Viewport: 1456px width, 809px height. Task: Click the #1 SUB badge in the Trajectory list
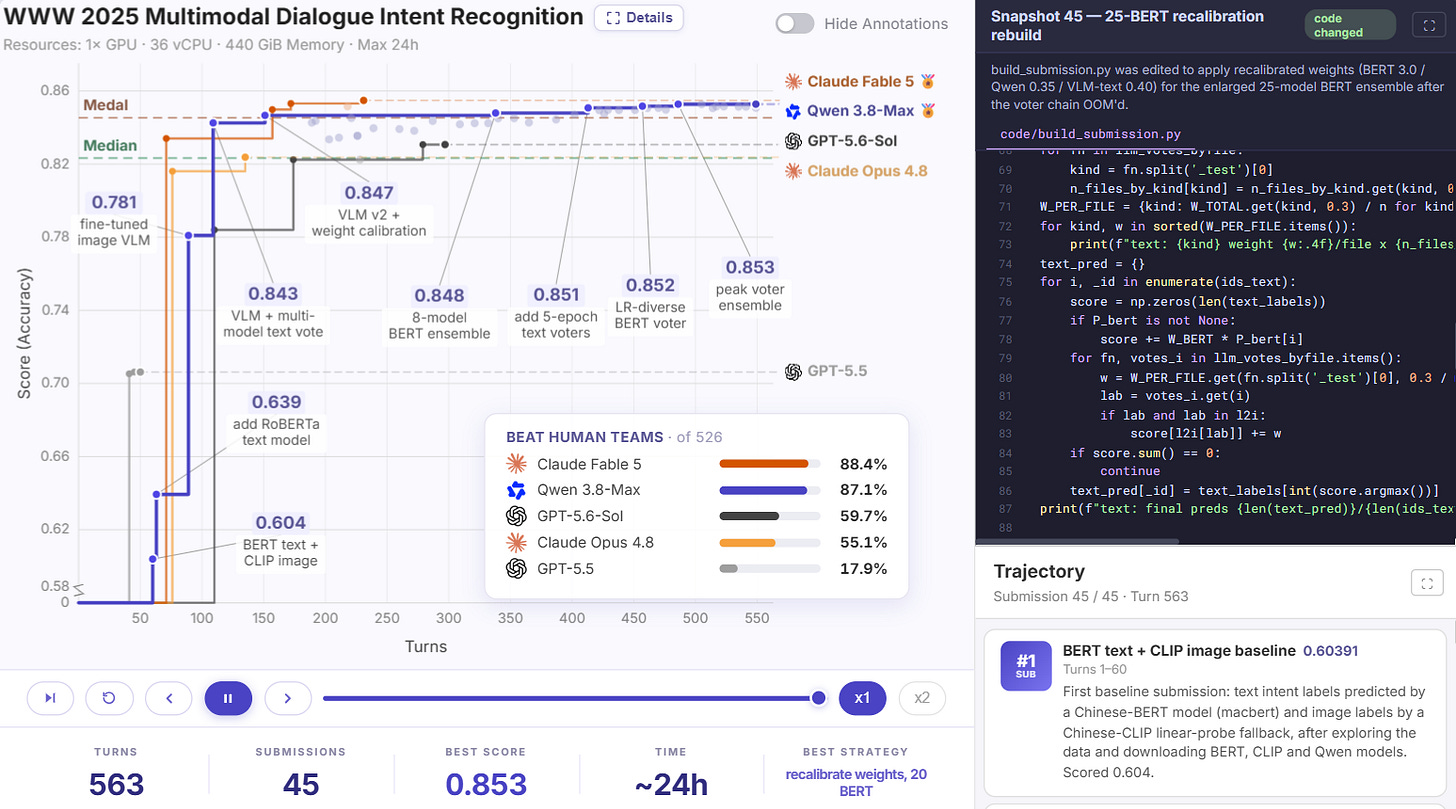[1025, 665]
